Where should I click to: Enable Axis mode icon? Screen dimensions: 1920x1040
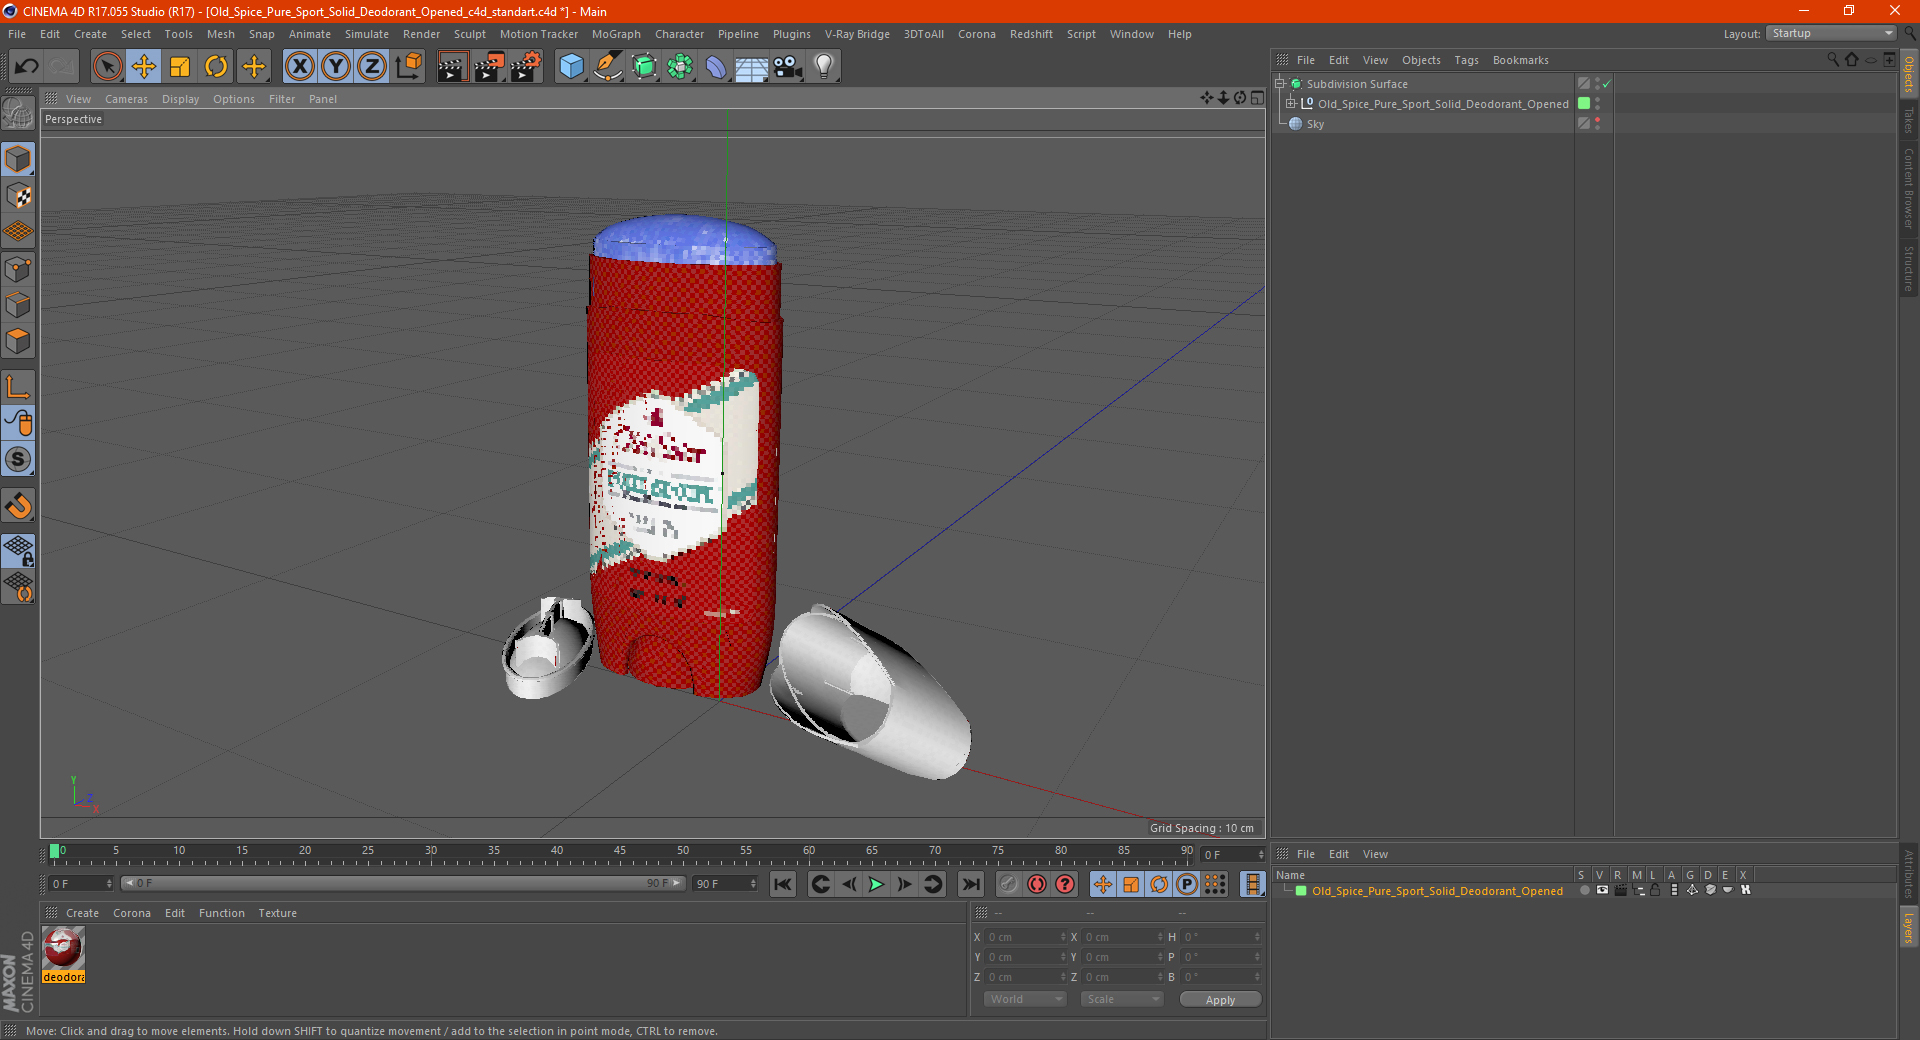(19, 387)
